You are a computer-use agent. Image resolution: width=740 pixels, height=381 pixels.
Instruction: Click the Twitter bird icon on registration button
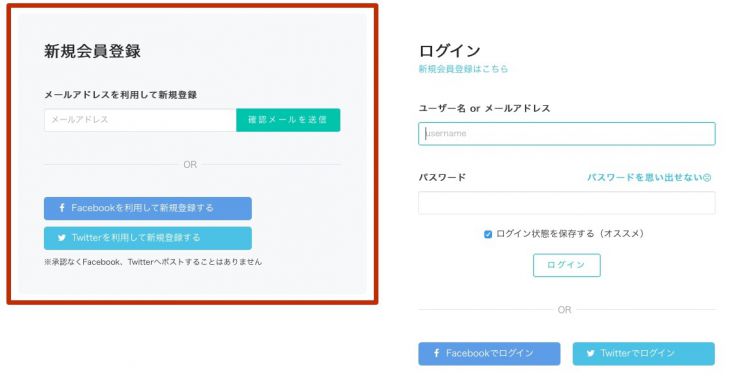click(62, 238)
